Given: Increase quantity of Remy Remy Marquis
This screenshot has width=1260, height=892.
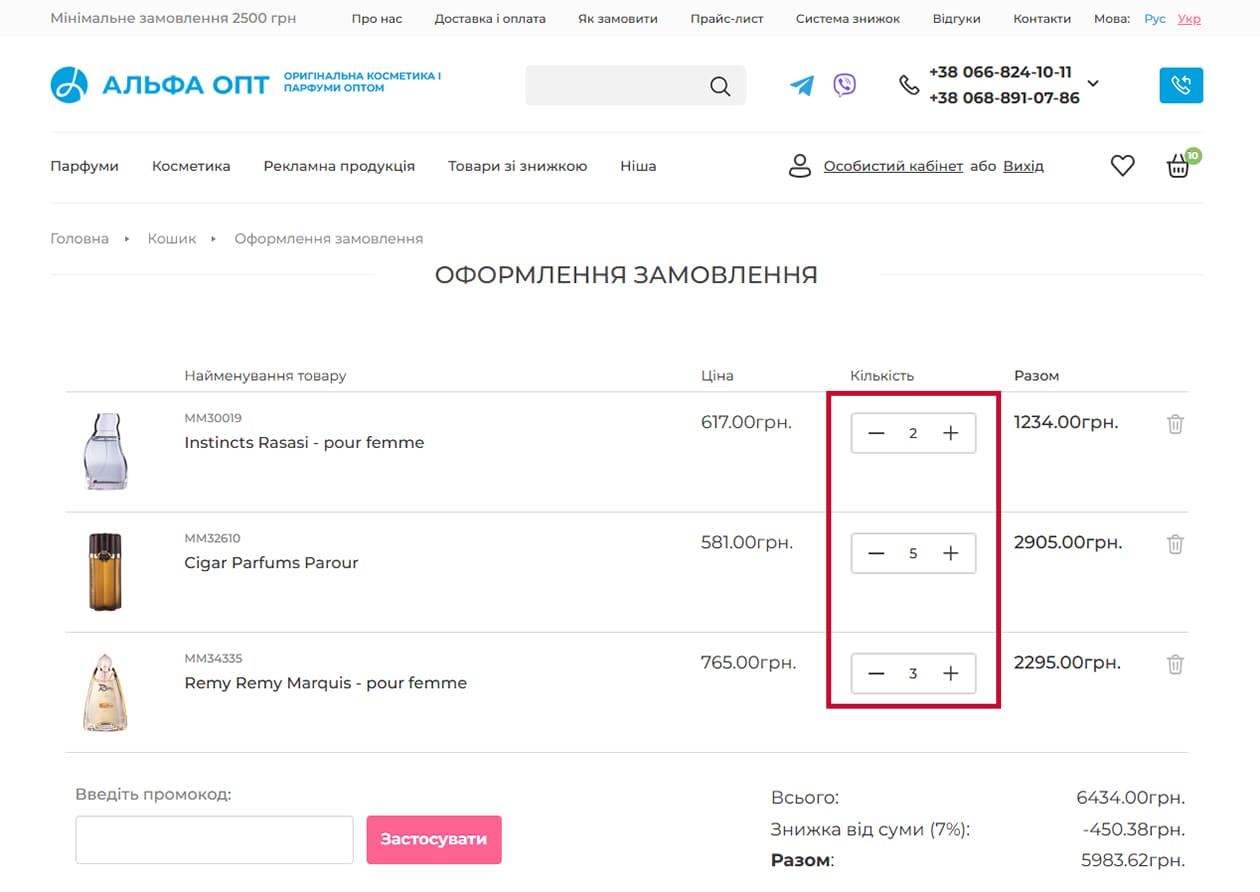Looking at the screenshot, I should 951,673.
